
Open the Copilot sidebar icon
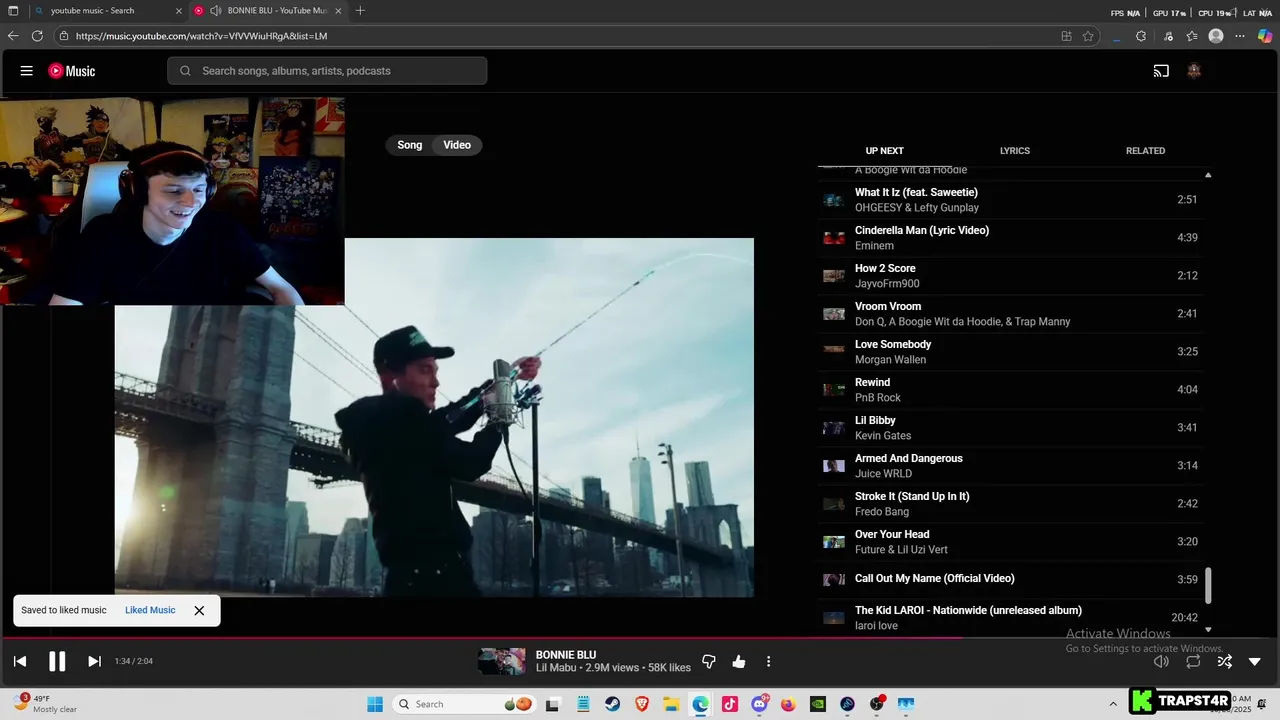pyautogui.click(x=1265, y=36)
